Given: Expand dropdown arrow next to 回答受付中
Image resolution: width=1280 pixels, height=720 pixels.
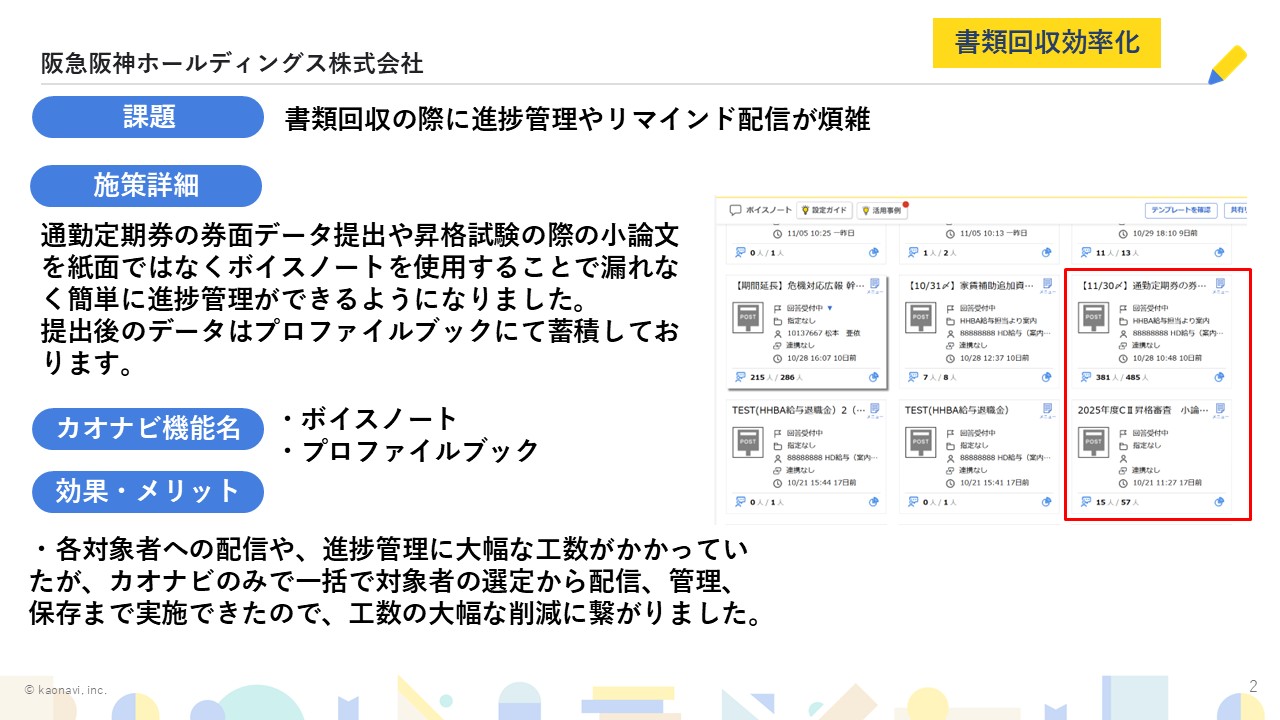Looking at the screenshot, I should 830,308.
